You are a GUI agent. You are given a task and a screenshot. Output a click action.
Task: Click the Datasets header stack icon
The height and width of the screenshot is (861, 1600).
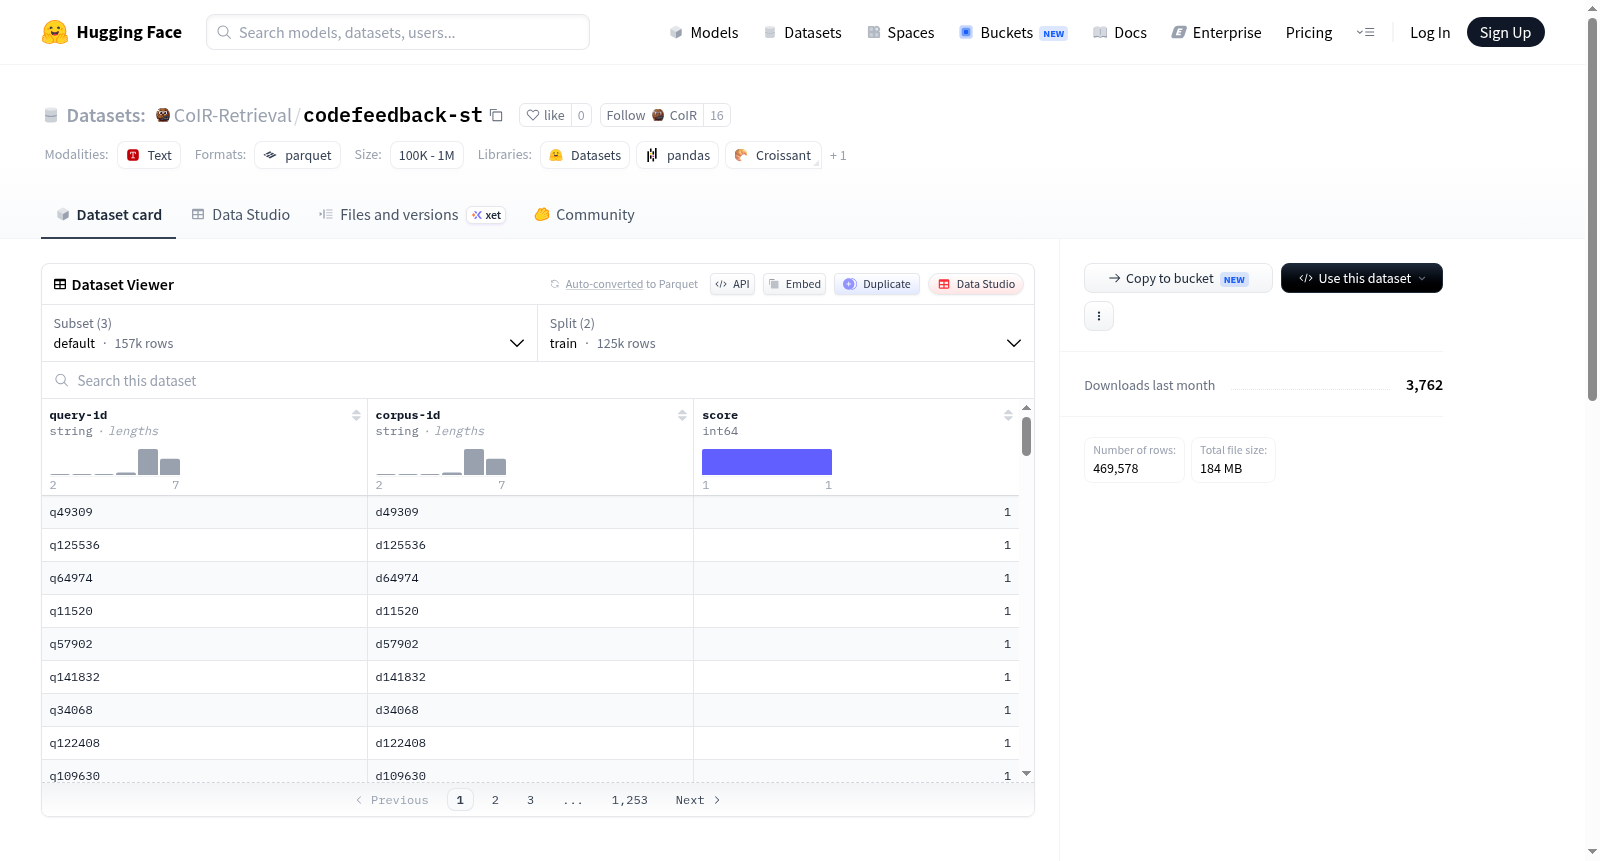[51, 115]
